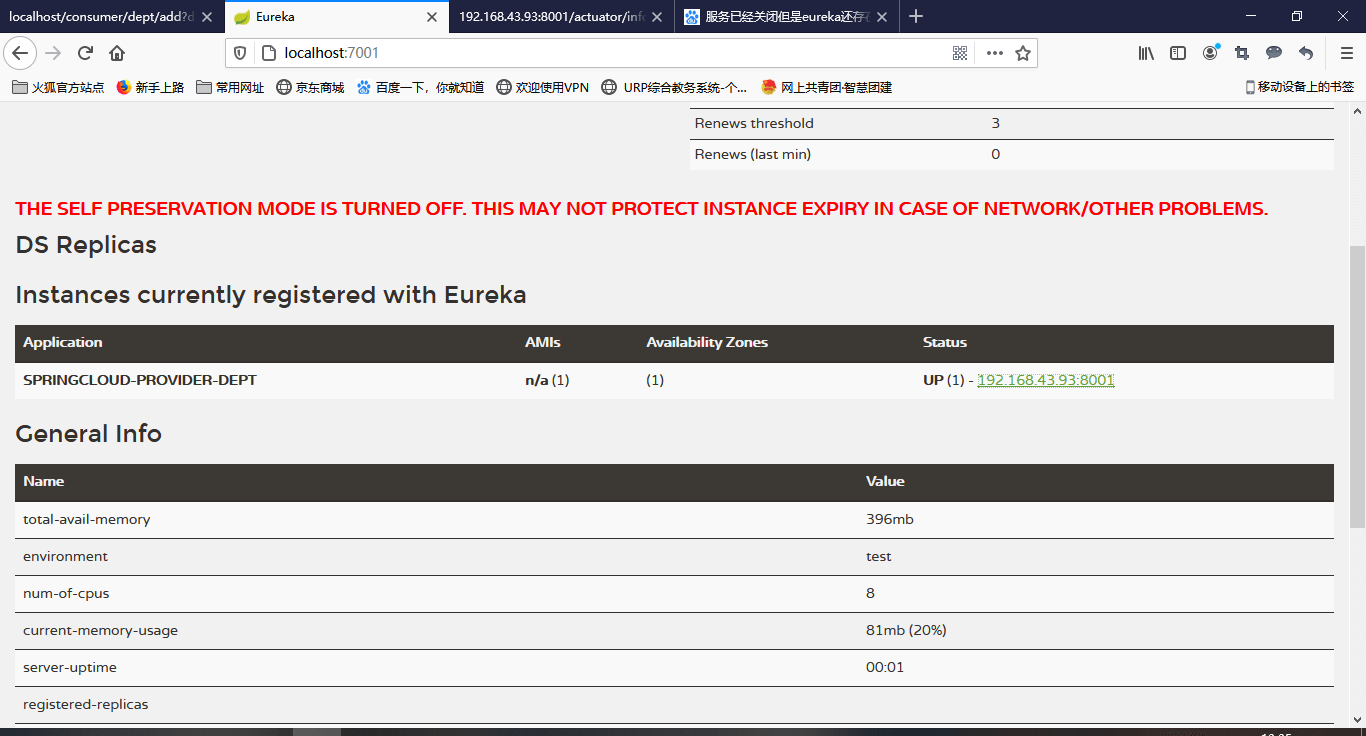Click the environment row name
1366x736 pixels.
click(65, 556)
